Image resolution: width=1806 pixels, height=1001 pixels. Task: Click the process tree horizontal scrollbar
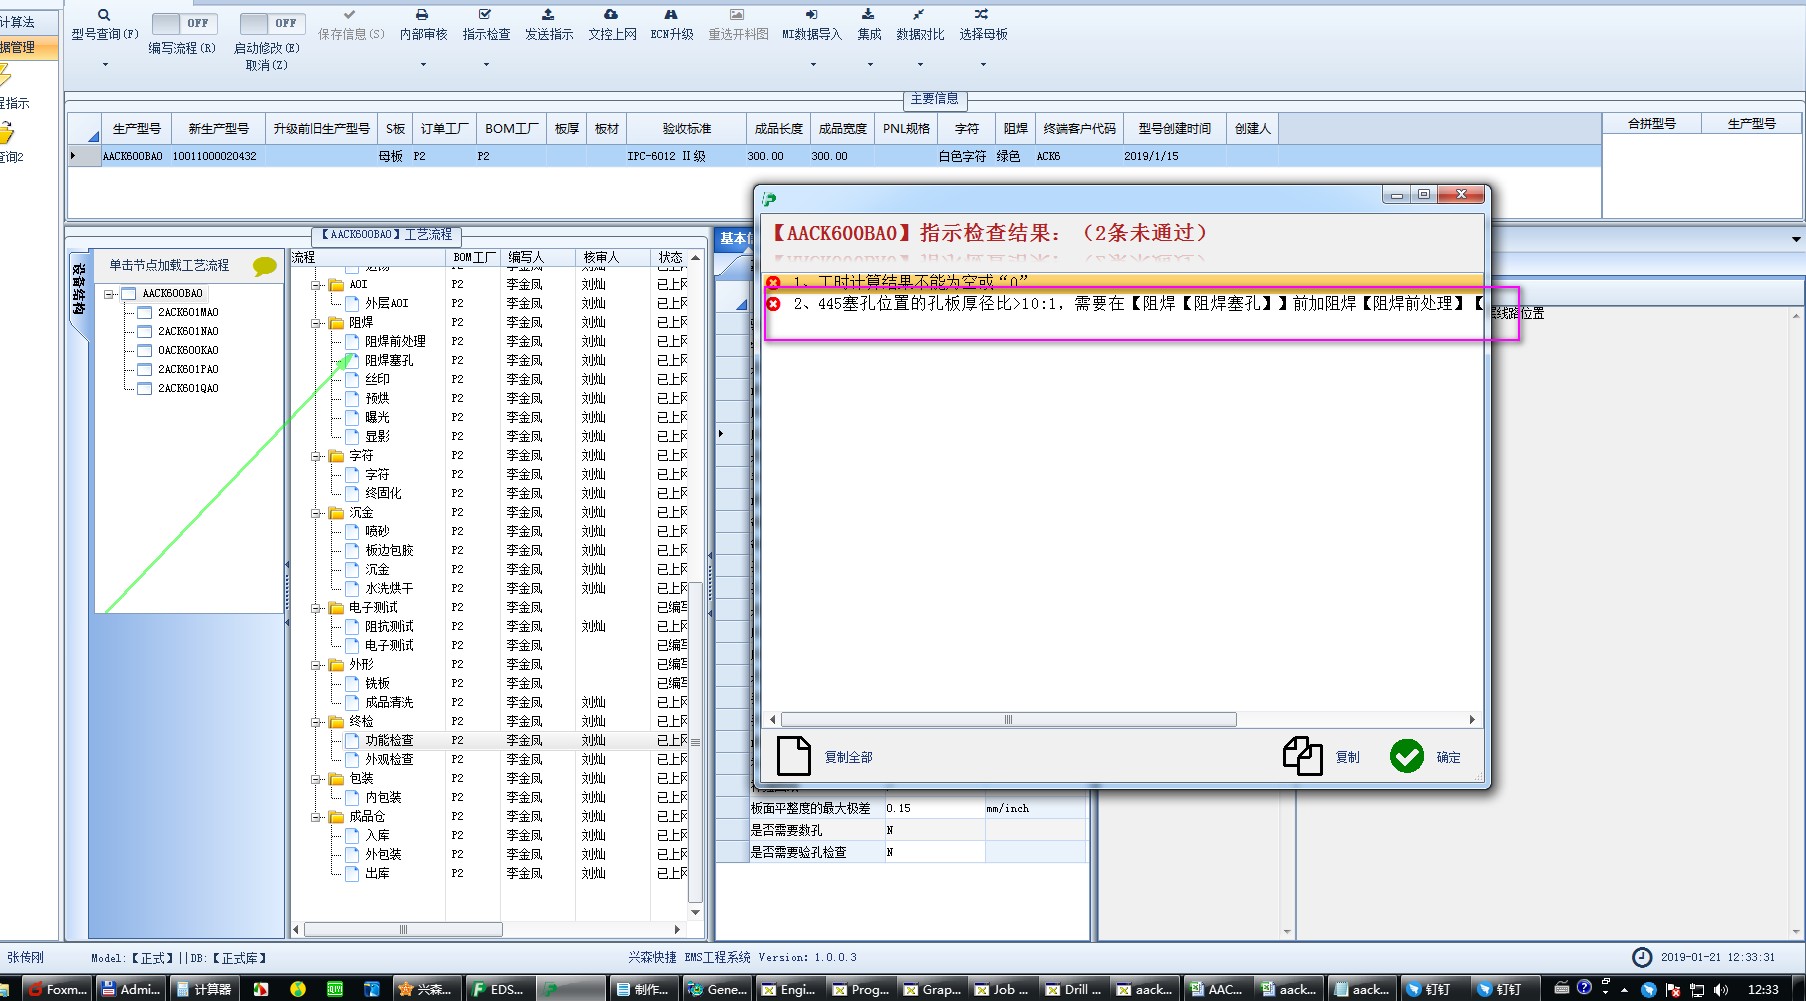pyautogui.click(x=403, y=929)
